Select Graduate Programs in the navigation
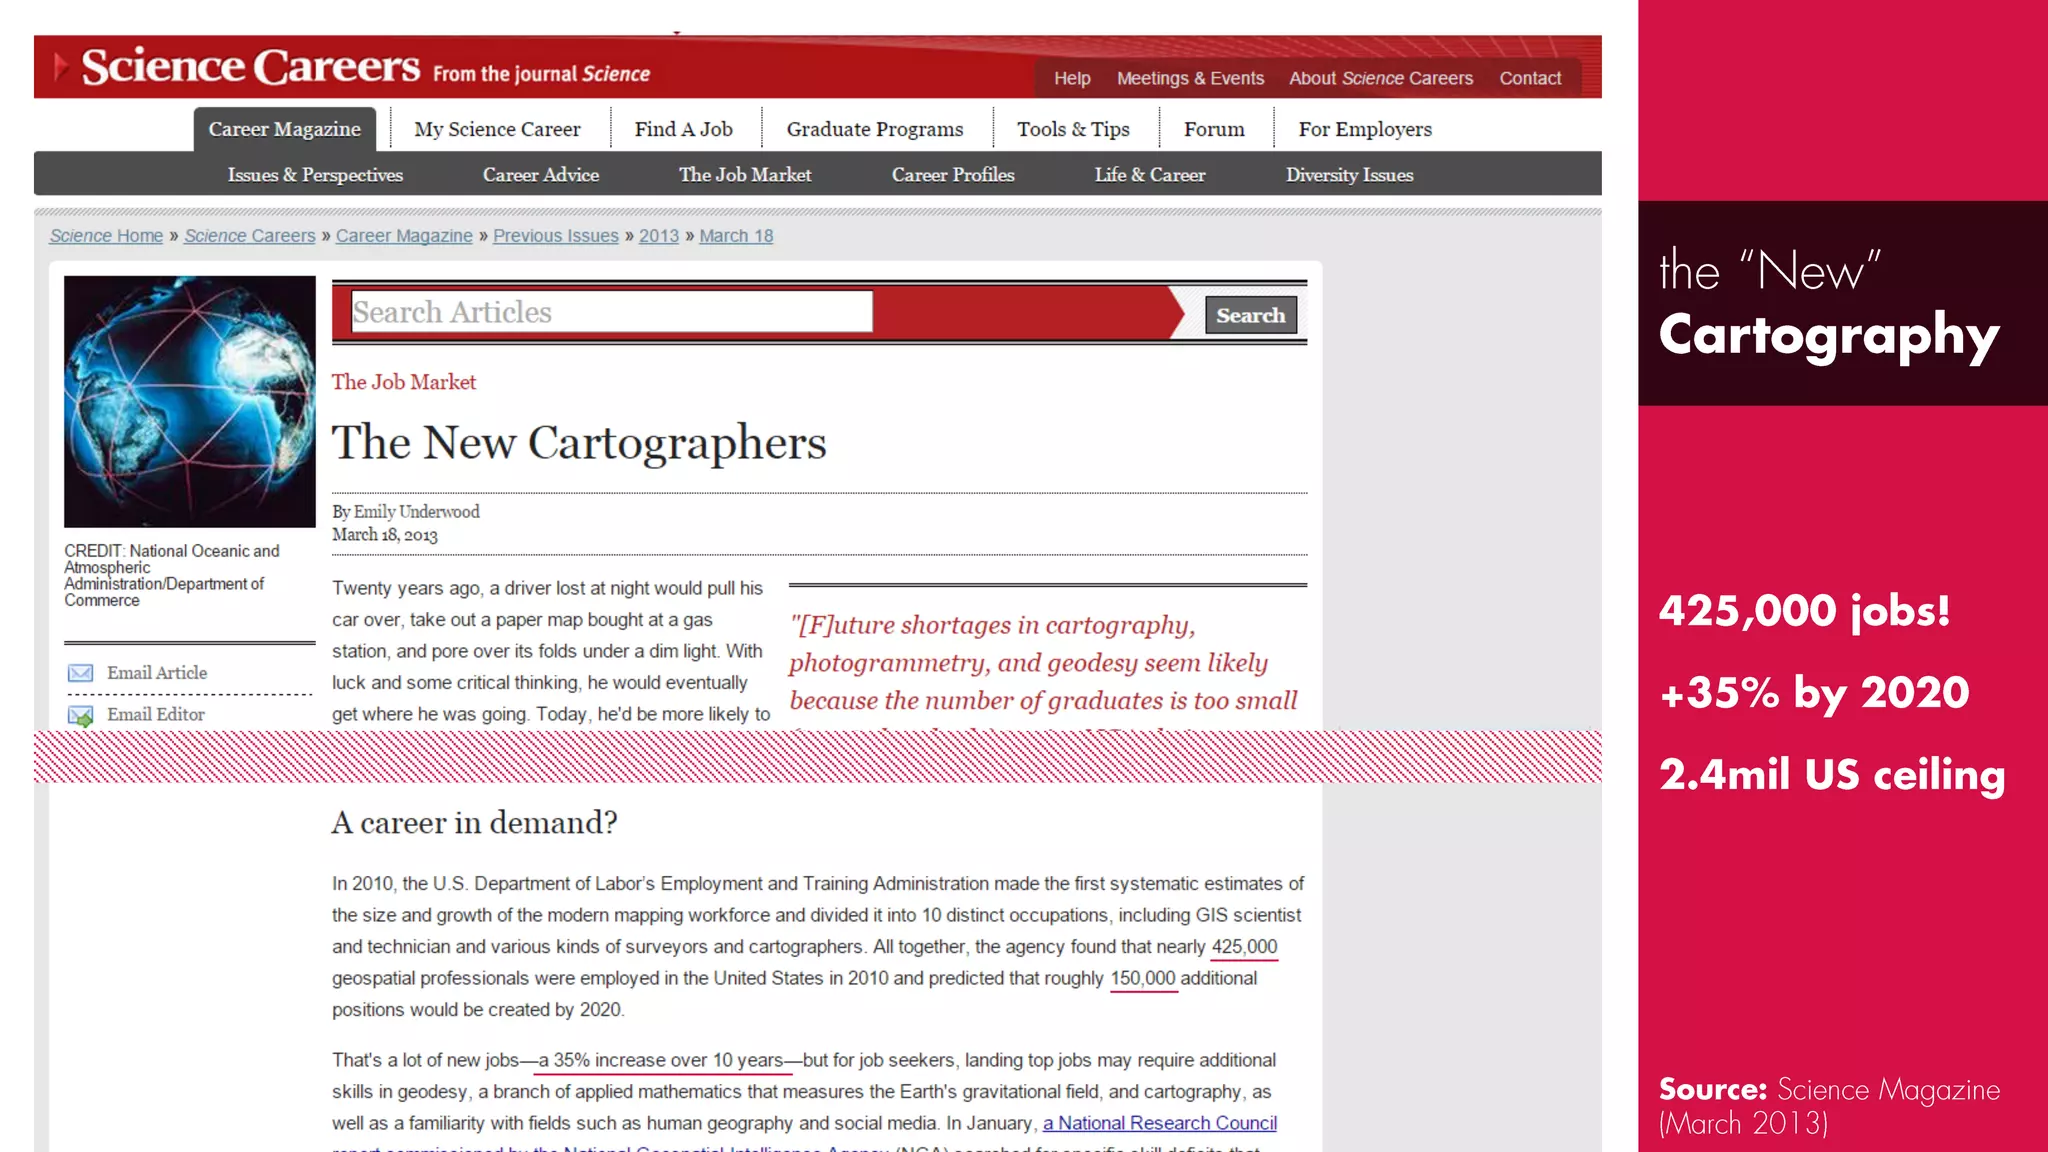2048x1152 pixels. [874, 129]
